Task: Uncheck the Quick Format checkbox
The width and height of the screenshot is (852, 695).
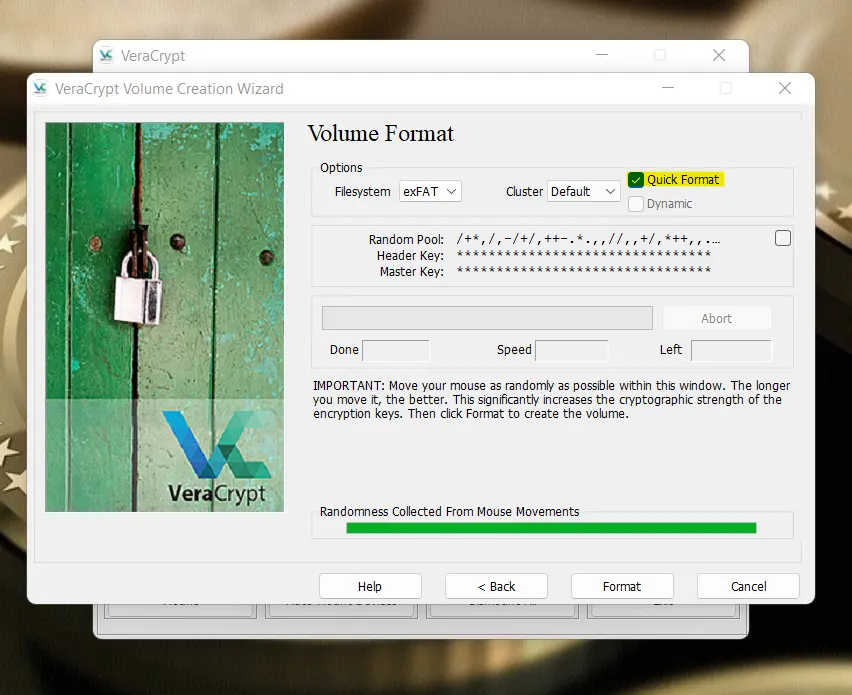Action: click(635, 180)
